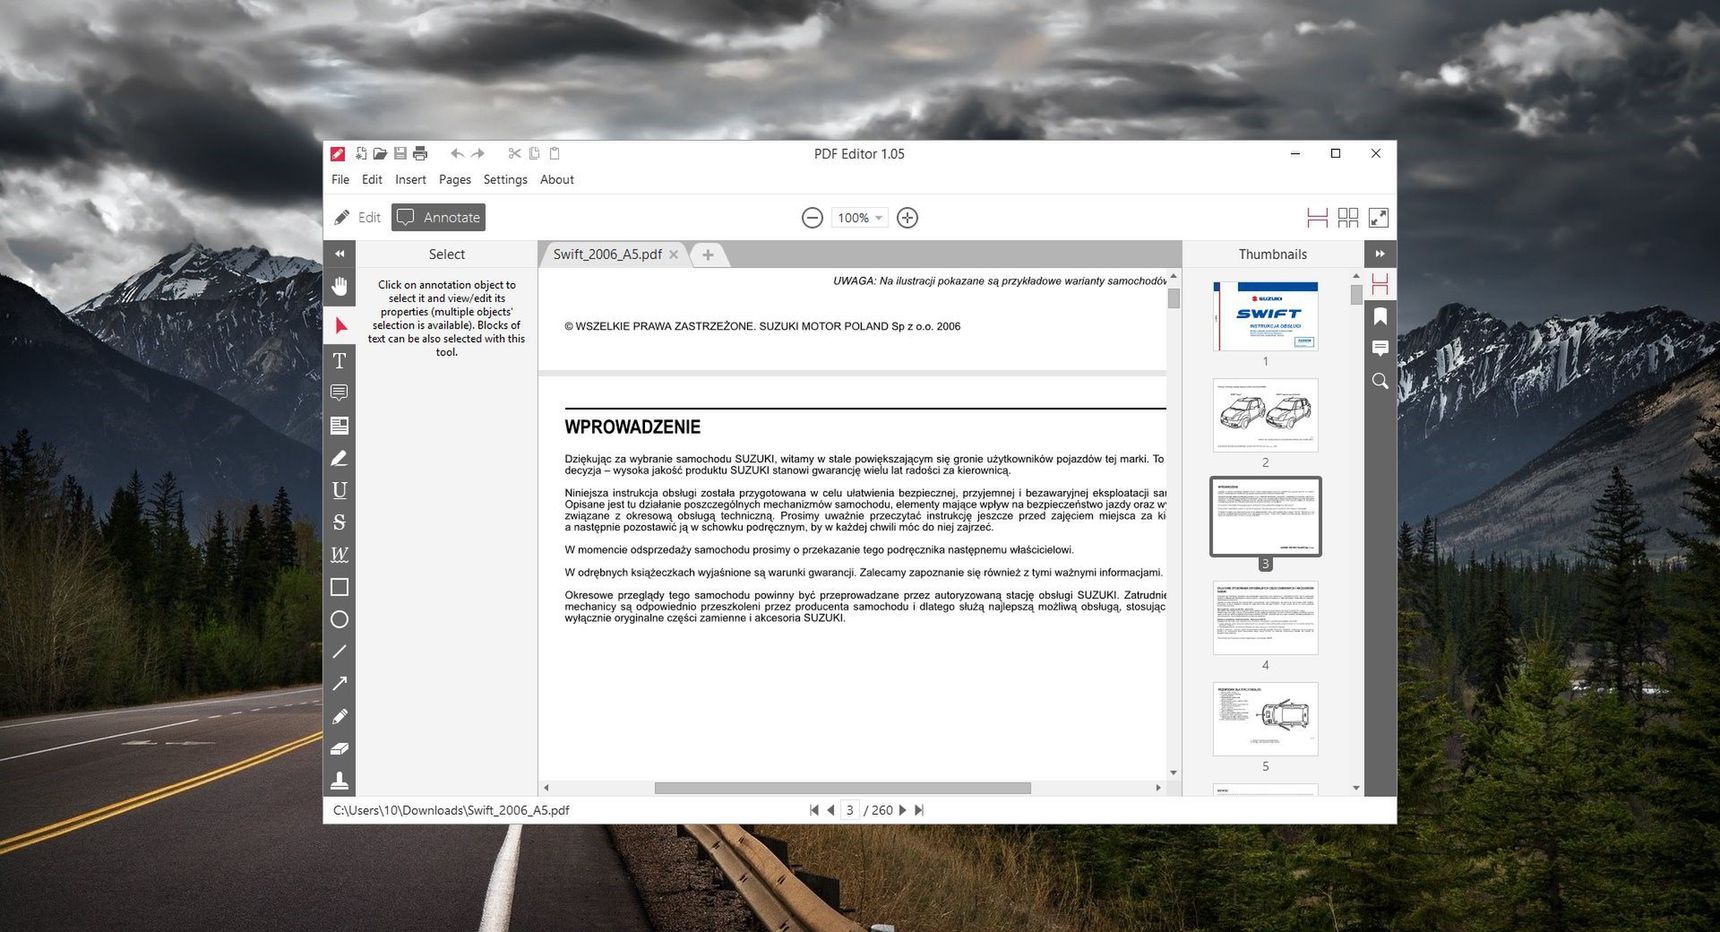Open page 2 thumbnail

1266,415
